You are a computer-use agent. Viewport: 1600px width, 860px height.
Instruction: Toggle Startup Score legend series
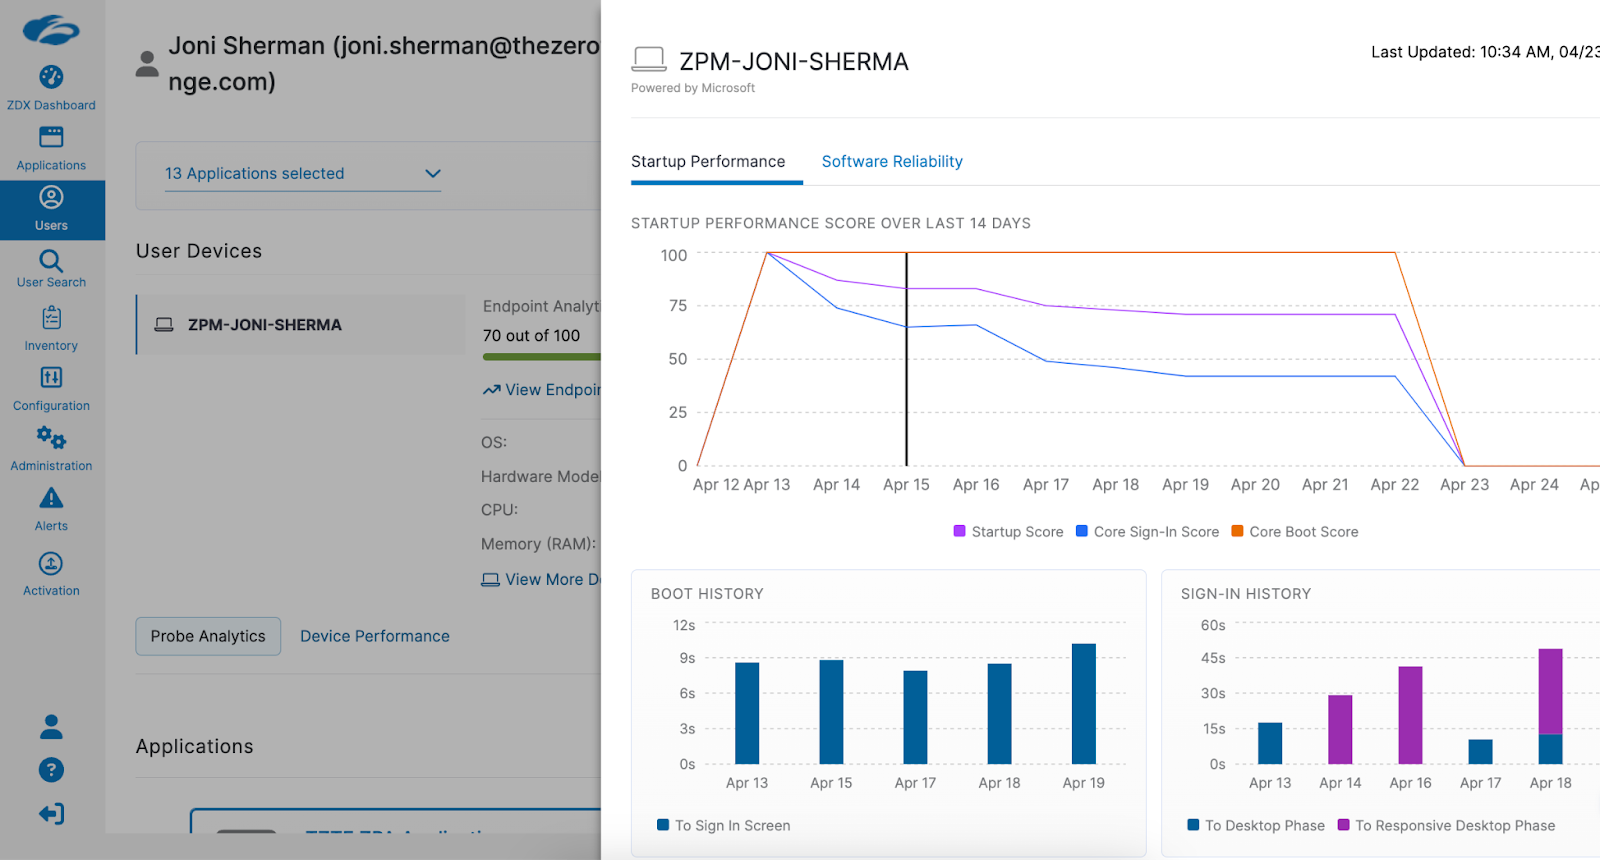[1009, 532]
